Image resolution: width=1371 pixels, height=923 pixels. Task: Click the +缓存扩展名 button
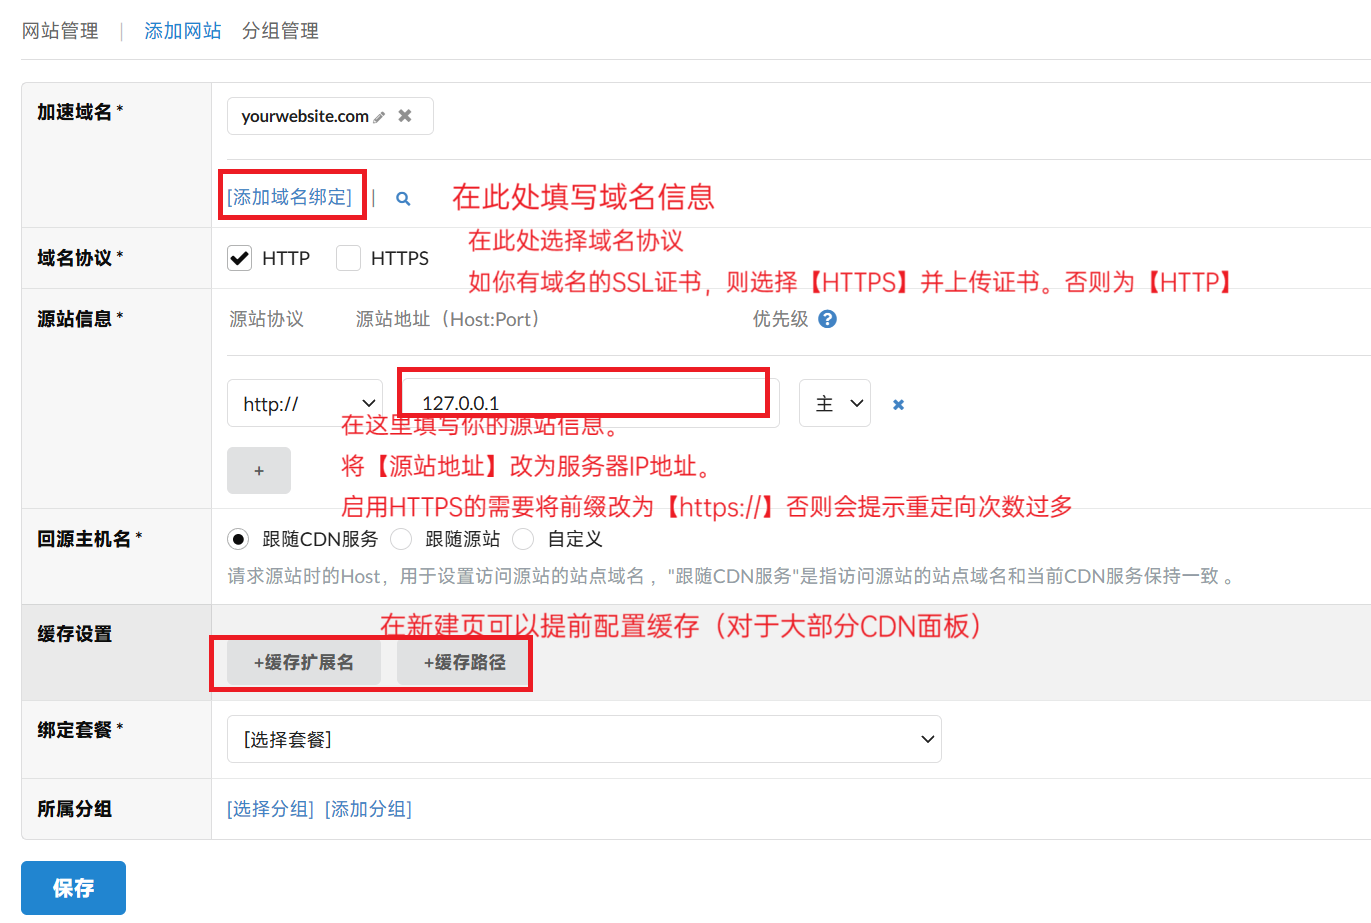tap(304, 662)
